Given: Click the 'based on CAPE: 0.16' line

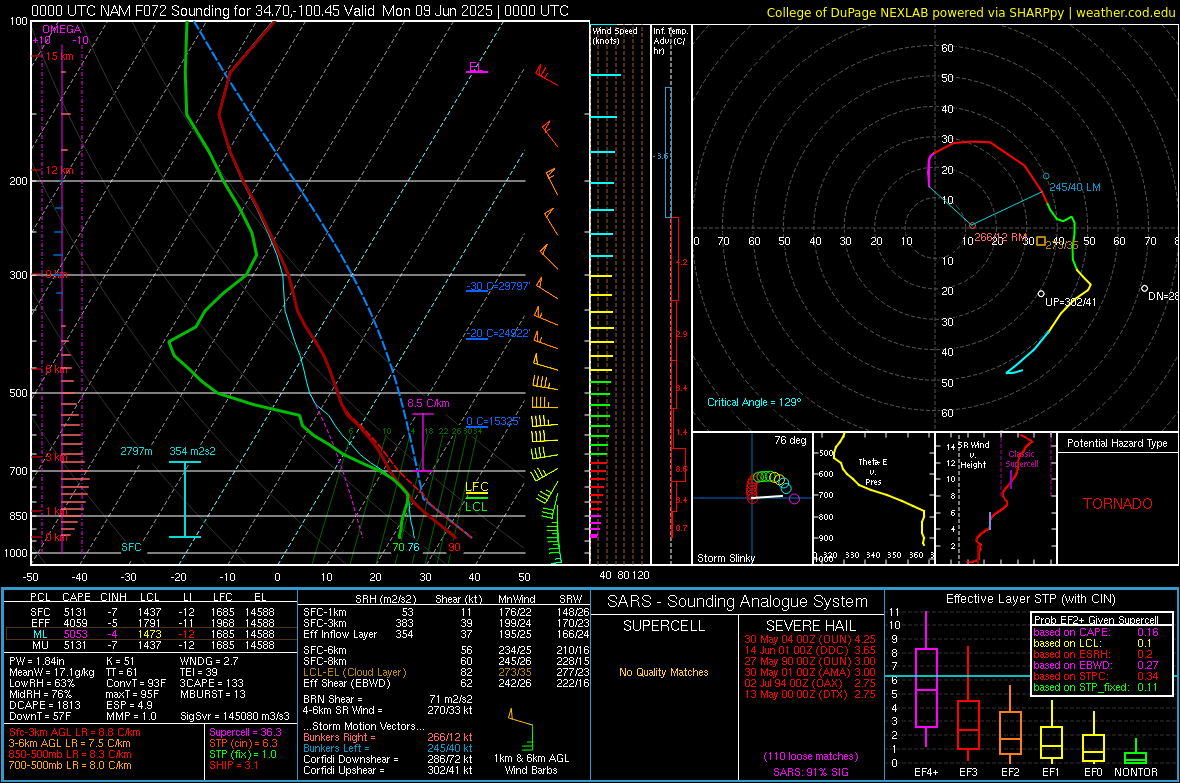Looking at the screenshot, I should point(1096,632).
